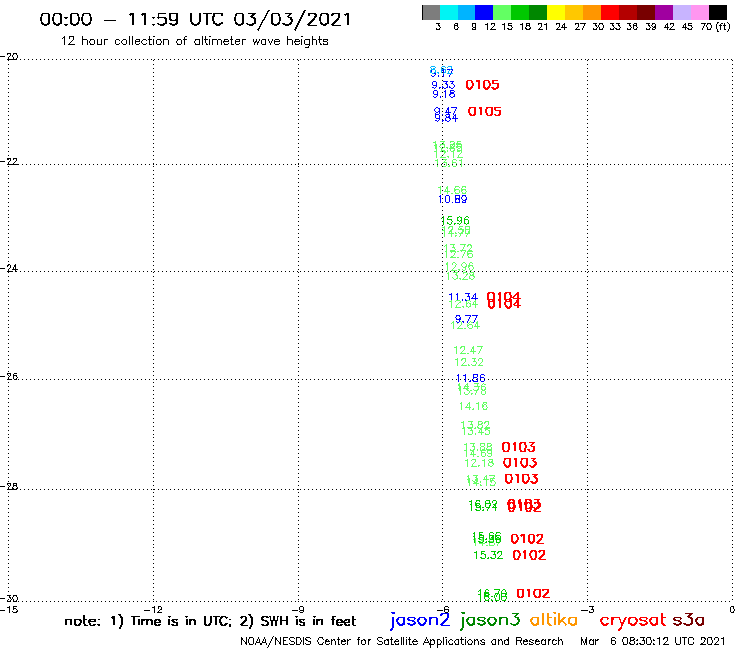Screen dimensions: 740x650
Task: Select the 0102 time label beside 15.32
Action: pyautogui.click(x=529, y=555)
